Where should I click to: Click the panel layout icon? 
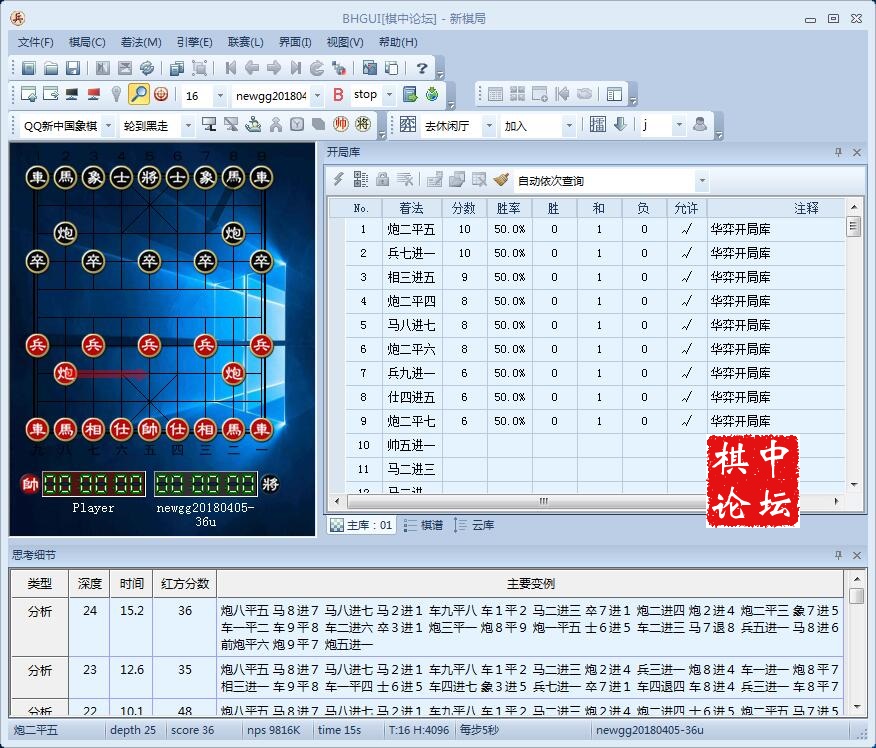pyautogui.click(x=614, y=94)
